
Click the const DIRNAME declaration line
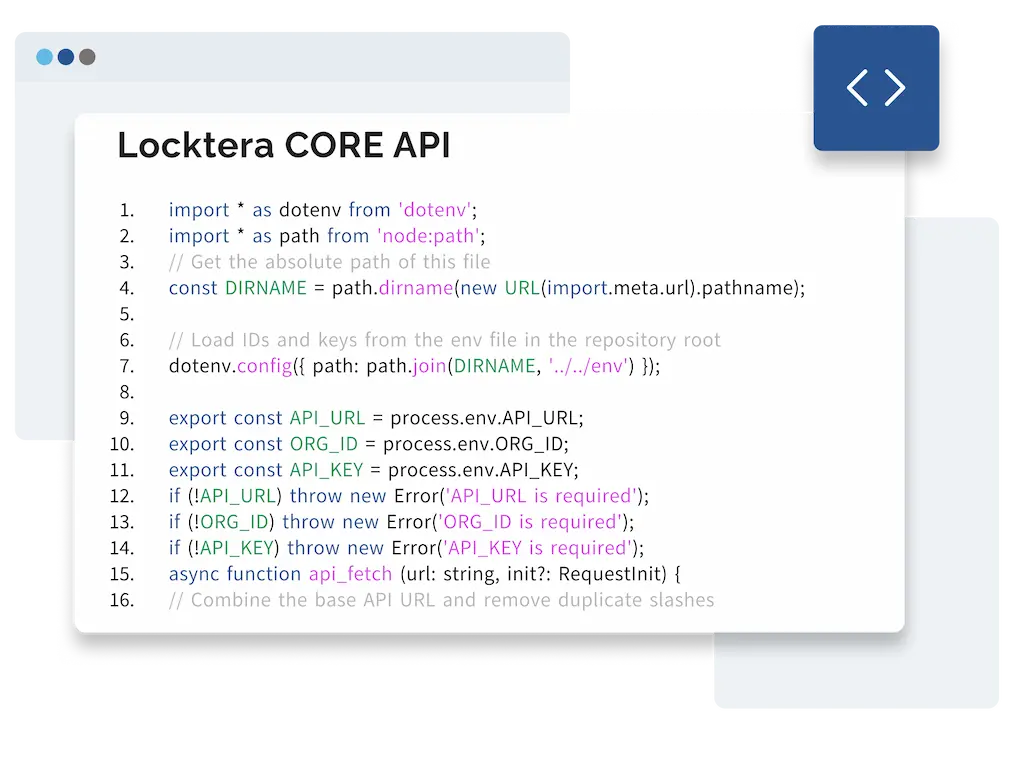click(487, 288)
